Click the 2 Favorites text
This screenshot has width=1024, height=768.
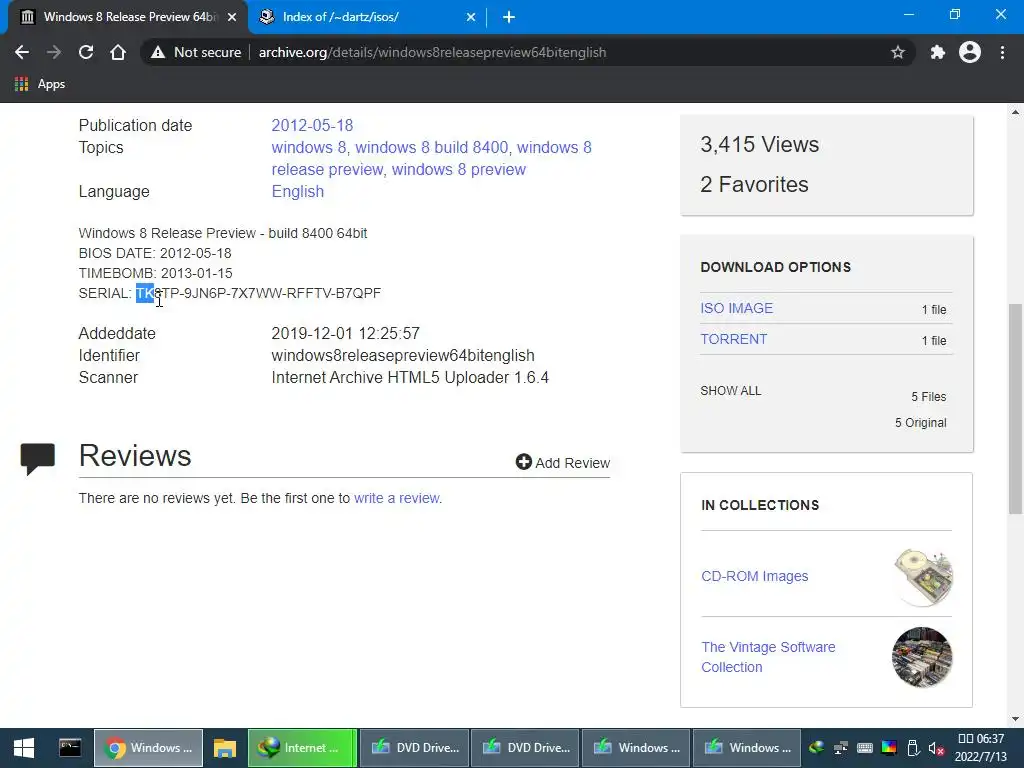pos(754,184)
